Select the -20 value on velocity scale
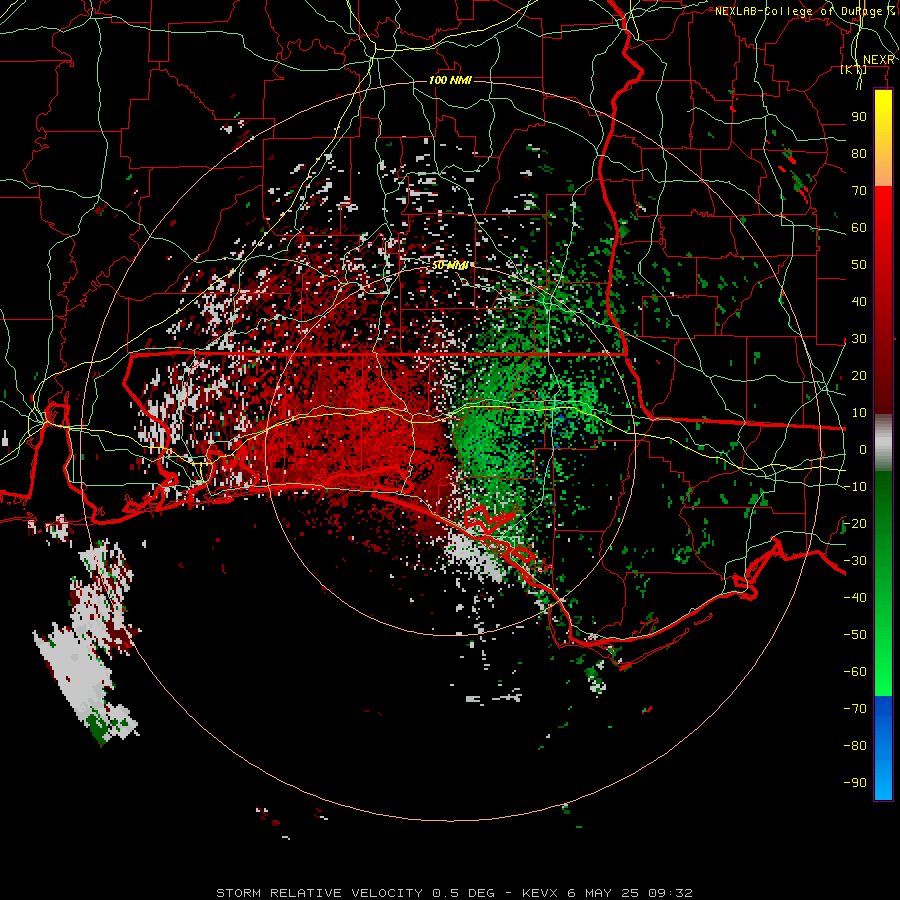The image size is (900, 900). tap(855, 523)
